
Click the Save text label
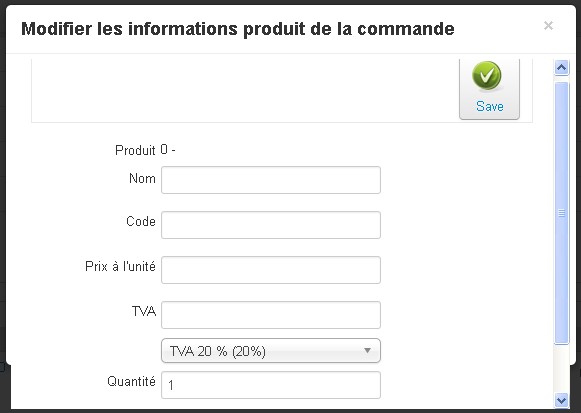[489, 107]
